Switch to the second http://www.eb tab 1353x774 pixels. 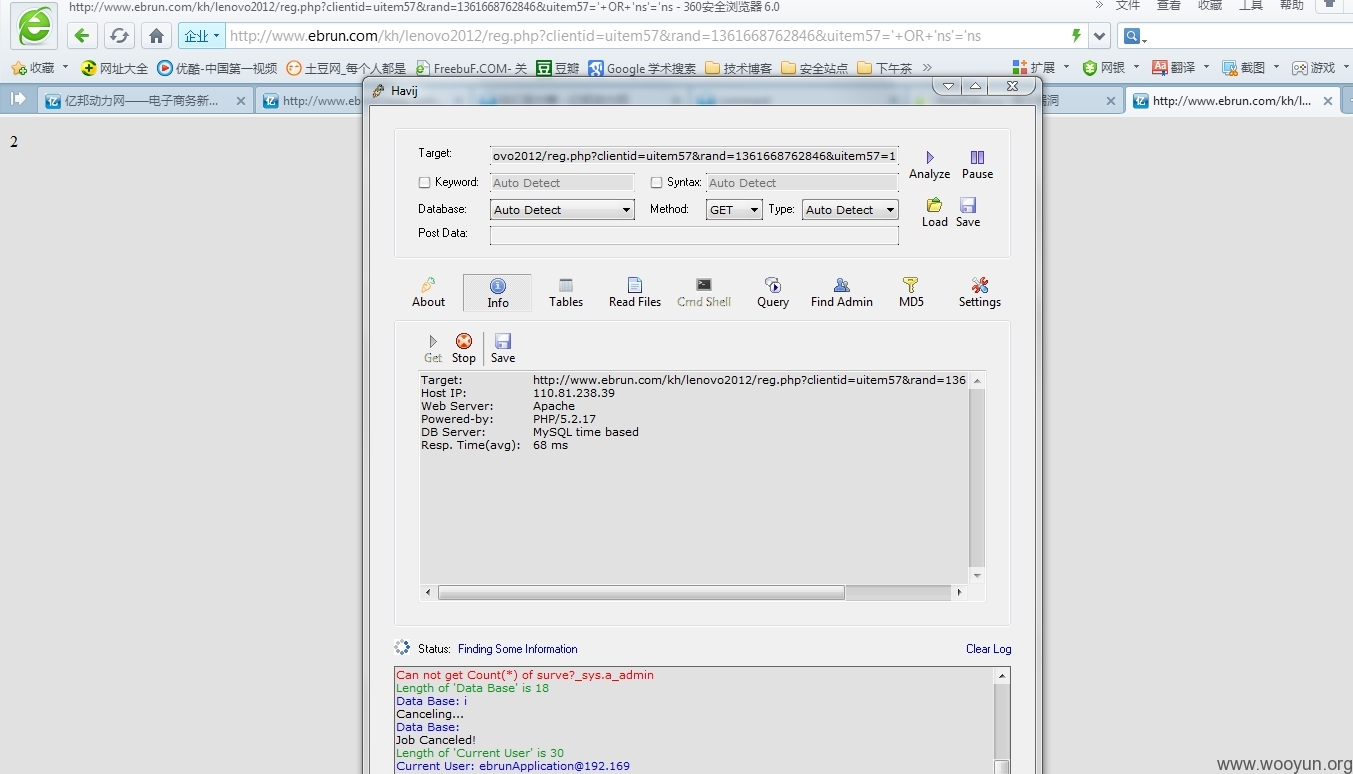tap(312, 101)
